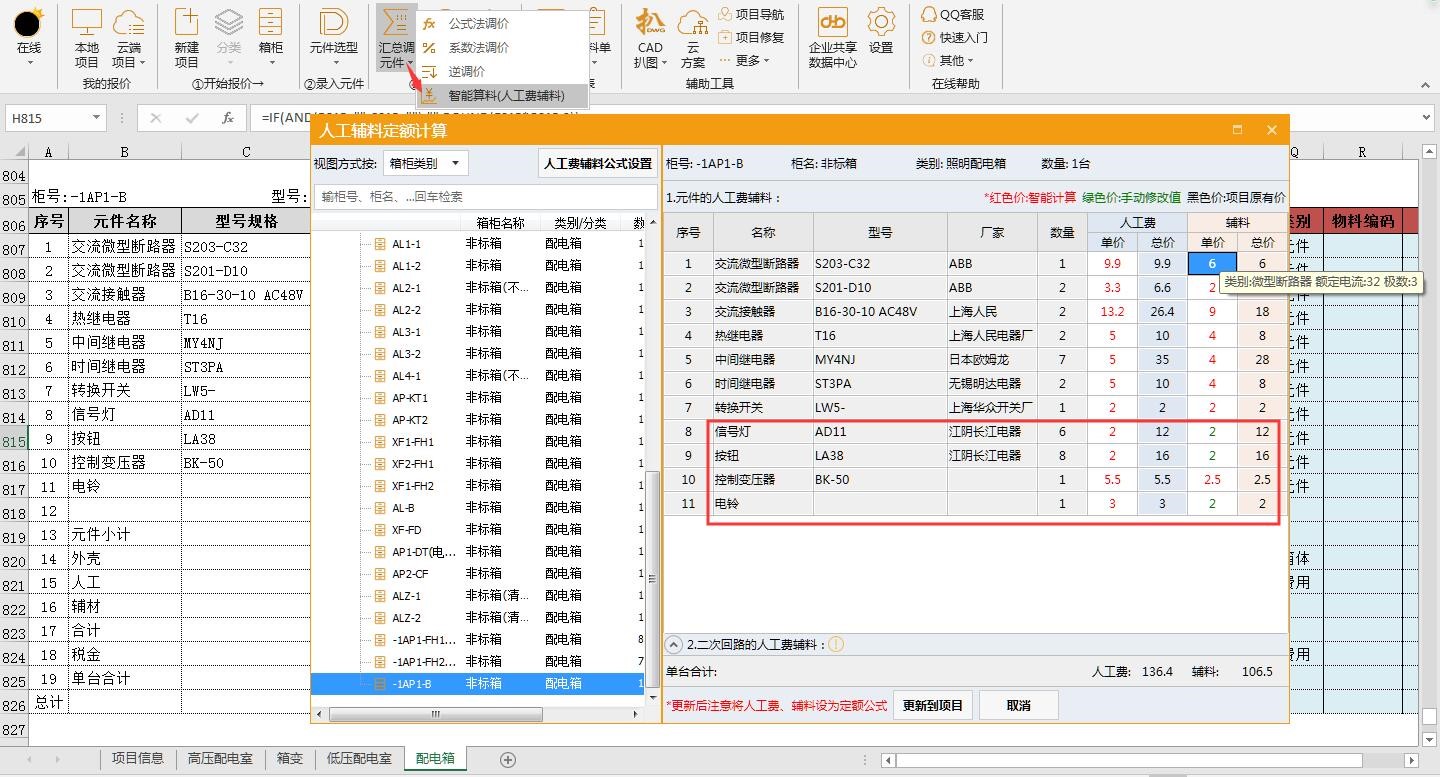This screenshot has height=777, width=1440.
Task: Click 取消 to cancel the dialog
Action: (x=1019, y=705)
